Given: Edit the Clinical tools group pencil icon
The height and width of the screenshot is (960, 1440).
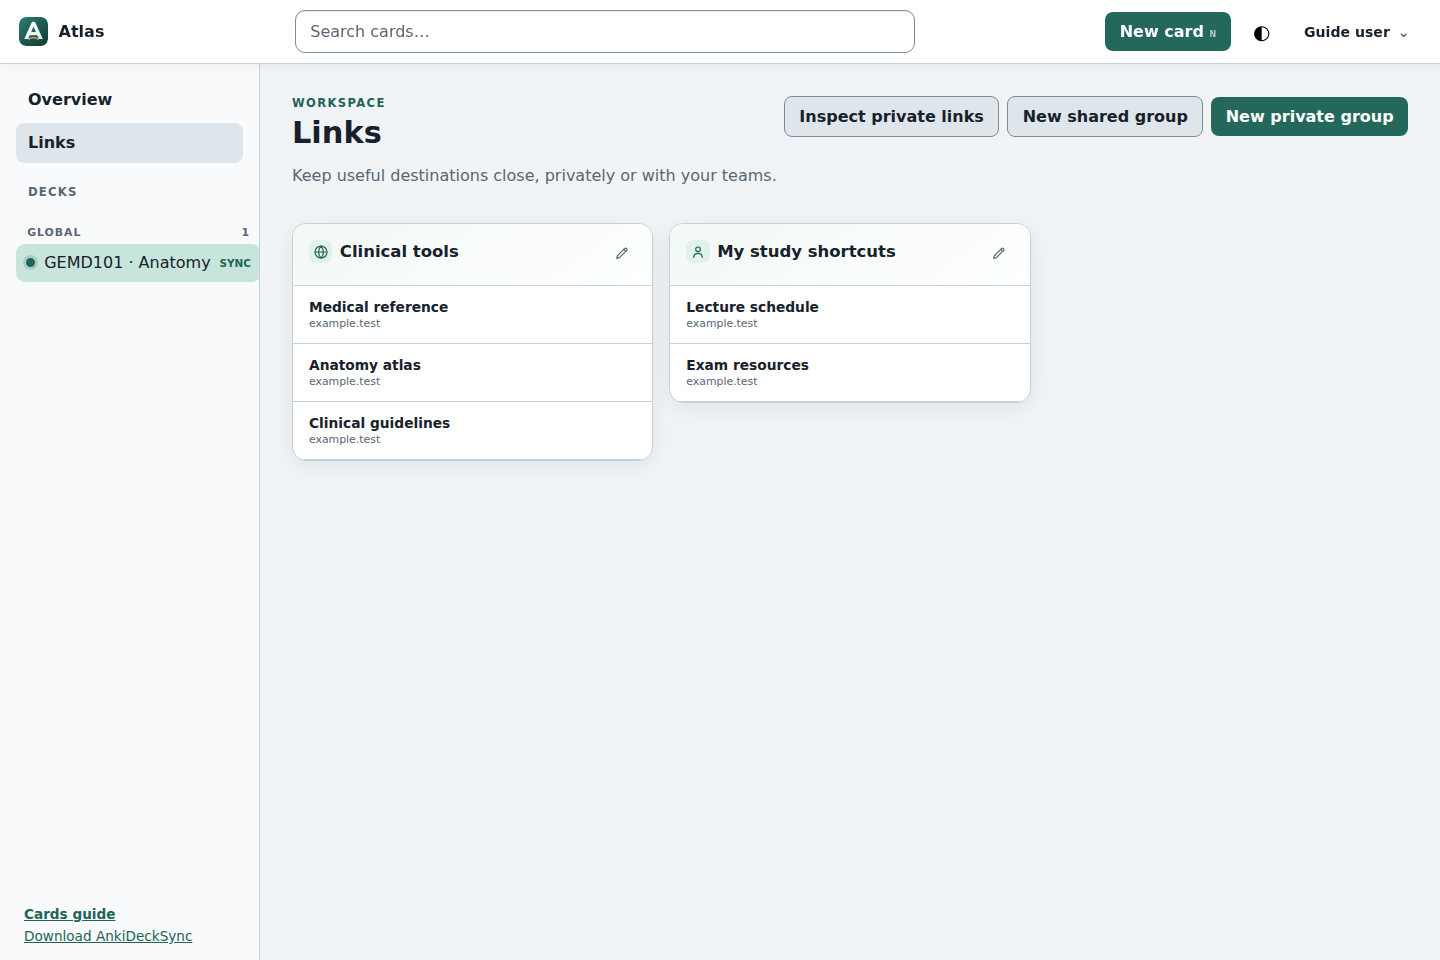Looking at the screenshot, I should click(x=622, y=253).
